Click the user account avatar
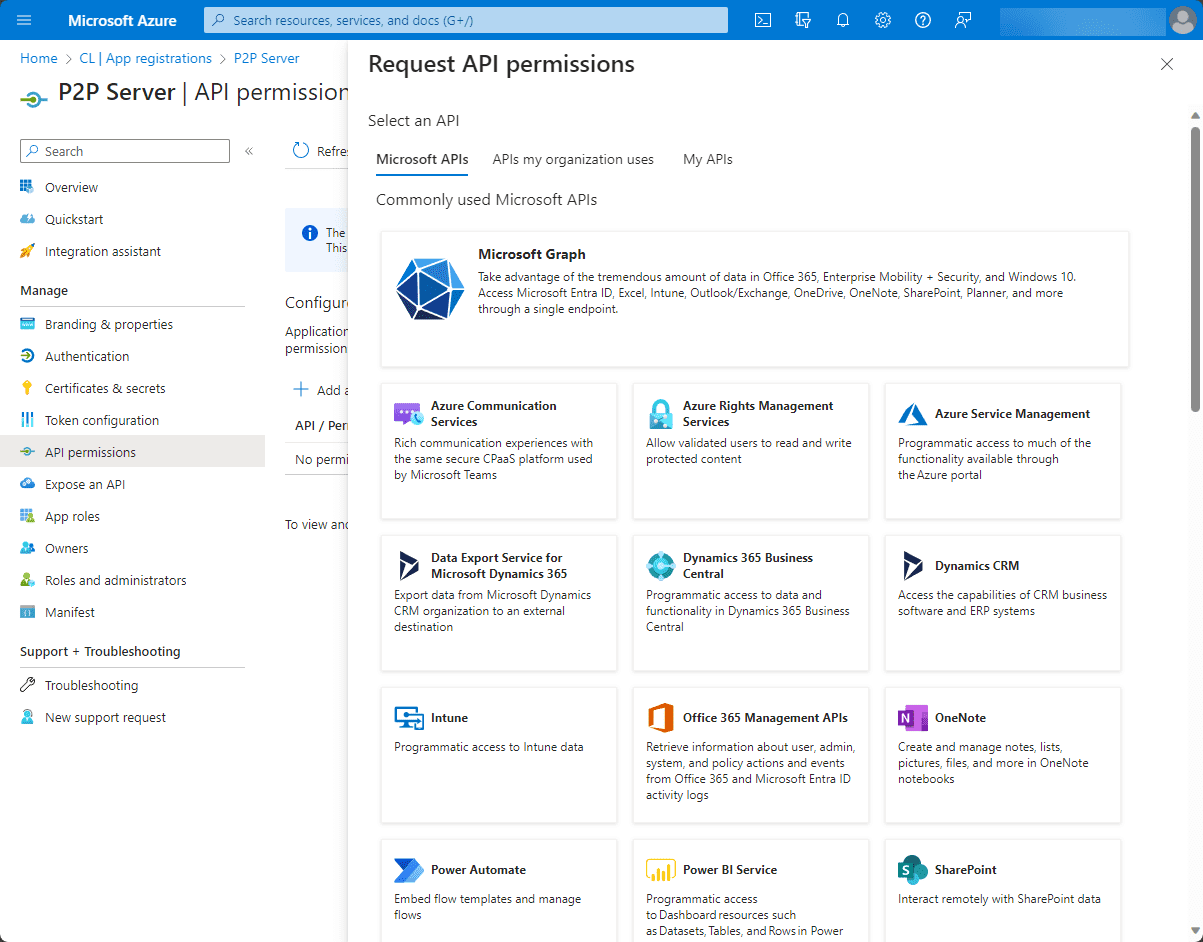Viewport: 1203px width, 942px height. (1181, 20)
